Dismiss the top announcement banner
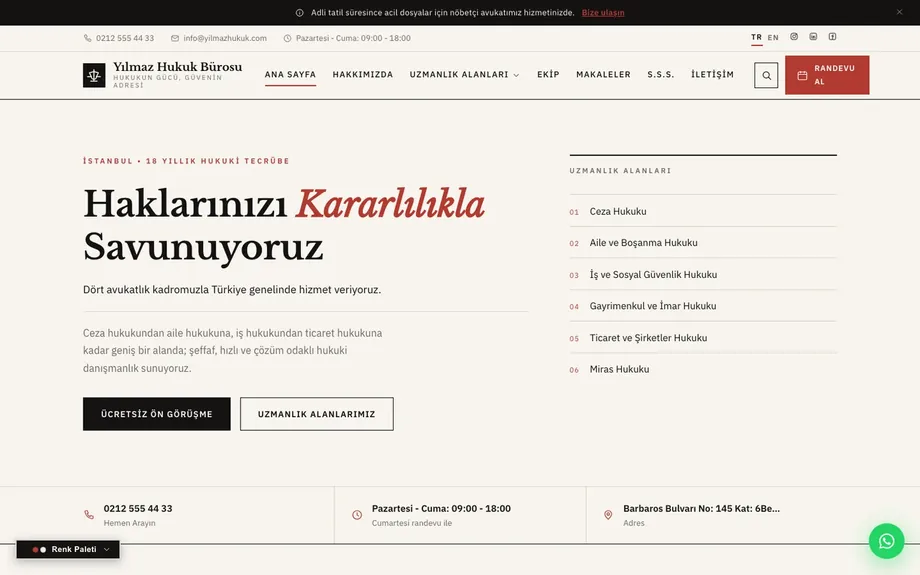The height and width of the screenshot is (575, 920). [899, 12]
